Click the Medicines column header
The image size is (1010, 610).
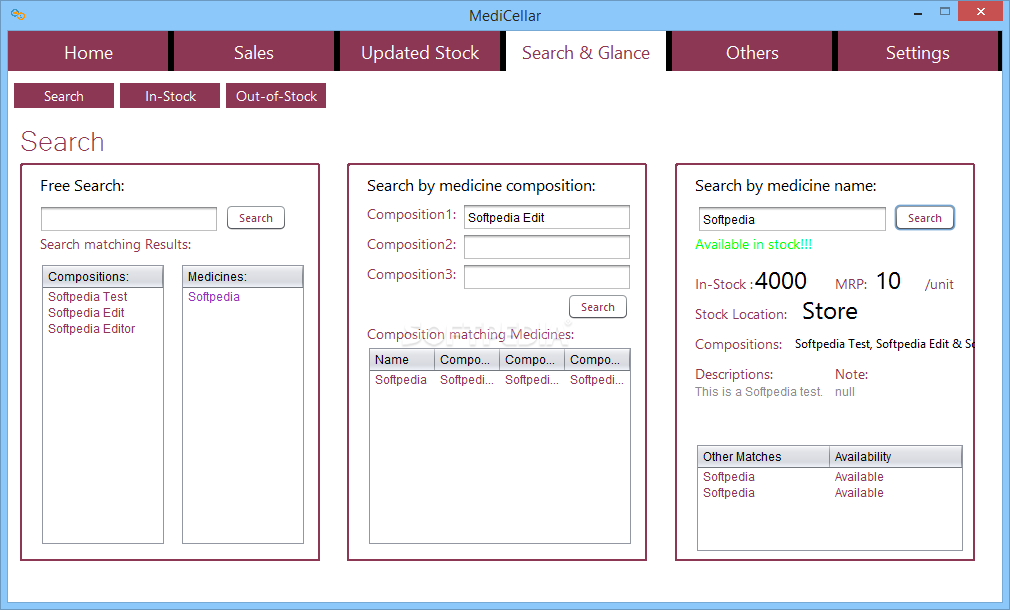(243, 276)
